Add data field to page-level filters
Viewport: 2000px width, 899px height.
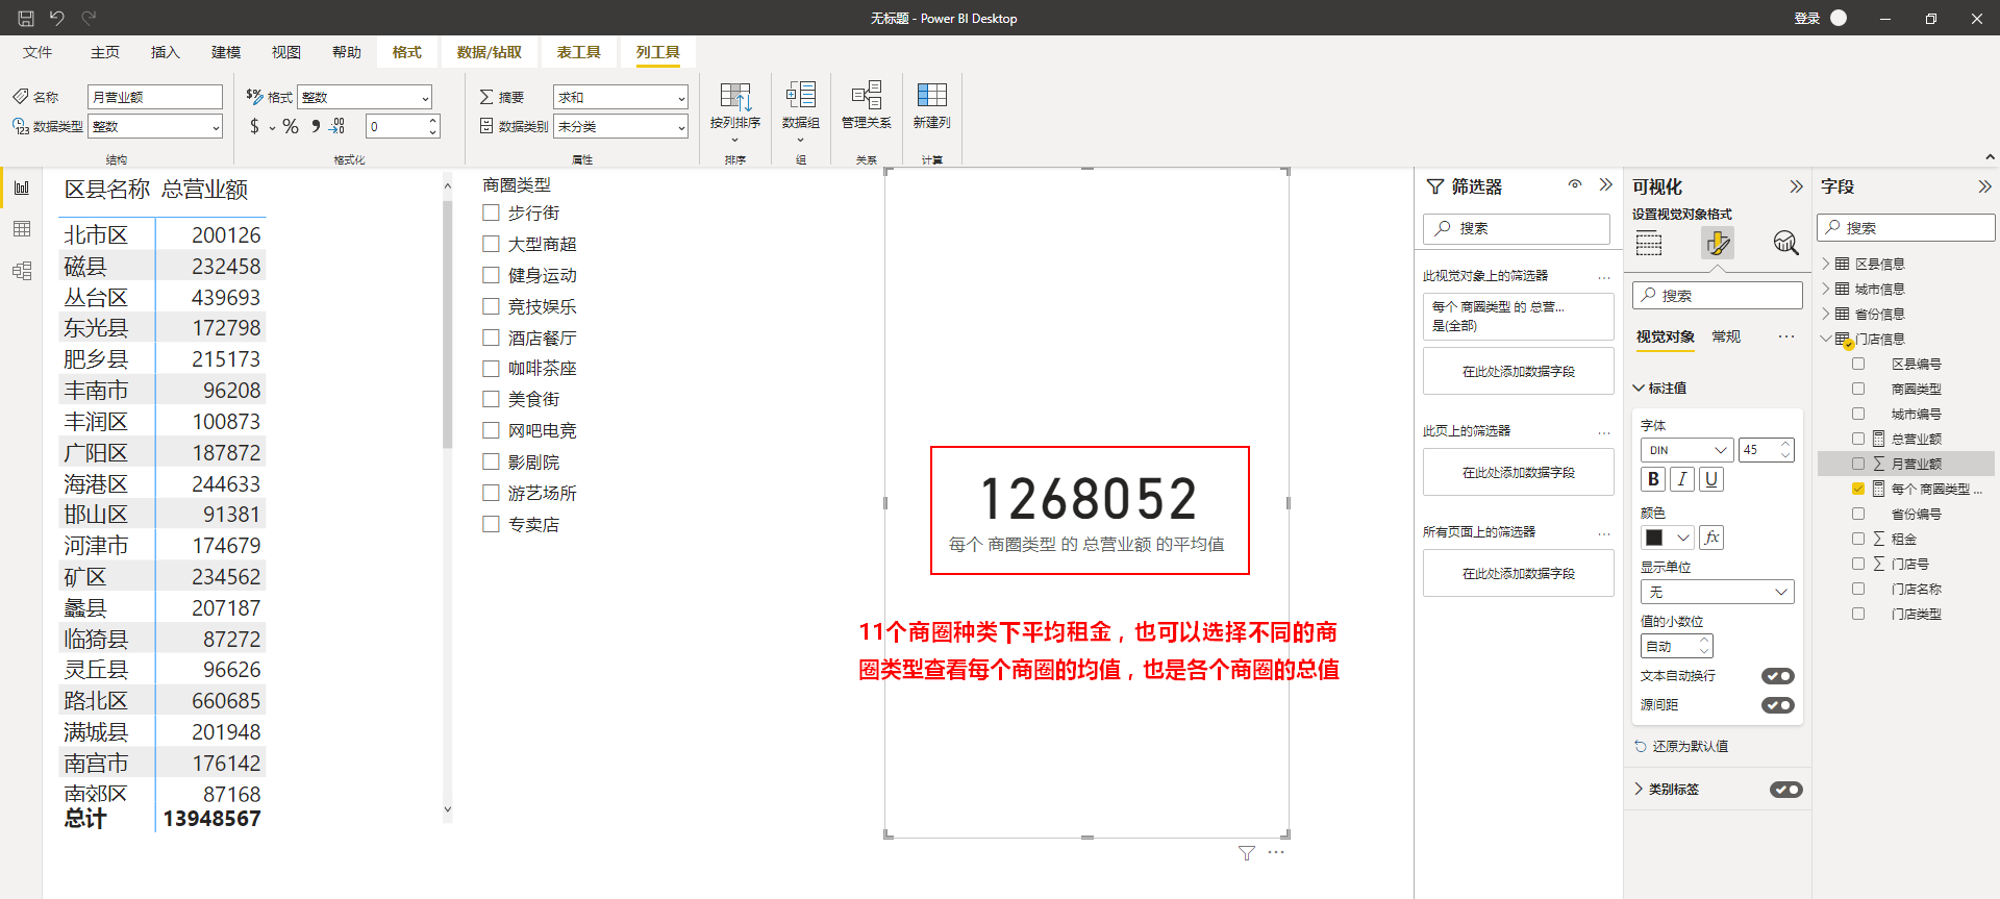point(1518,472)
